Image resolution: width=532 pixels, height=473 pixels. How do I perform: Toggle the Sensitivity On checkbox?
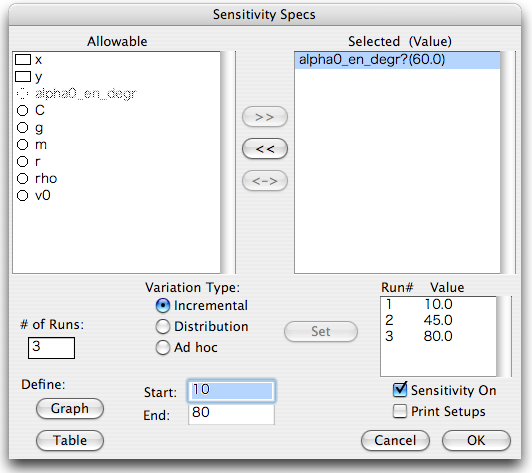coord(400,390)
